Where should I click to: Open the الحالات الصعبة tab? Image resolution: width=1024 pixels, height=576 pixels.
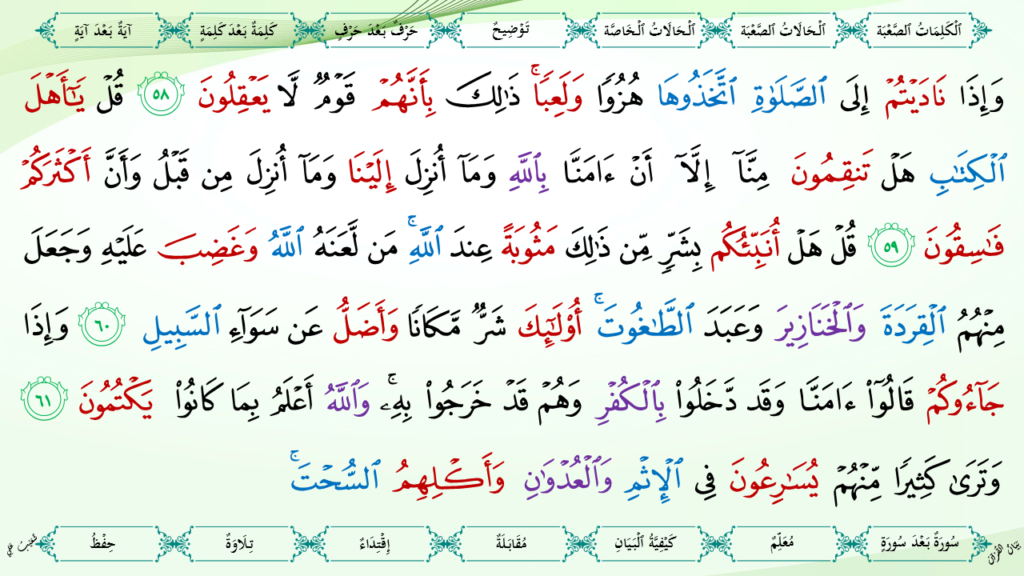782,30
